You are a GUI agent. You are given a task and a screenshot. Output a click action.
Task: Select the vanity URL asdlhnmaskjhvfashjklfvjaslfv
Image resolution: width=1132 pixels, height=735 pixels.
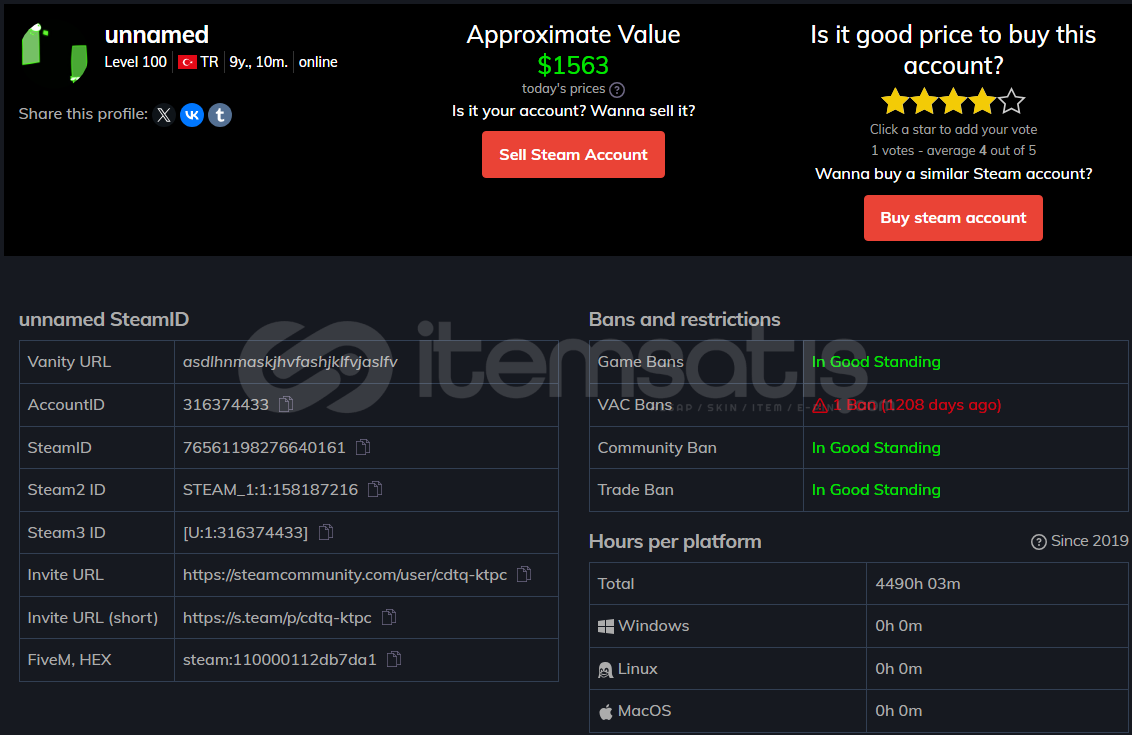[x=290, y=362]
